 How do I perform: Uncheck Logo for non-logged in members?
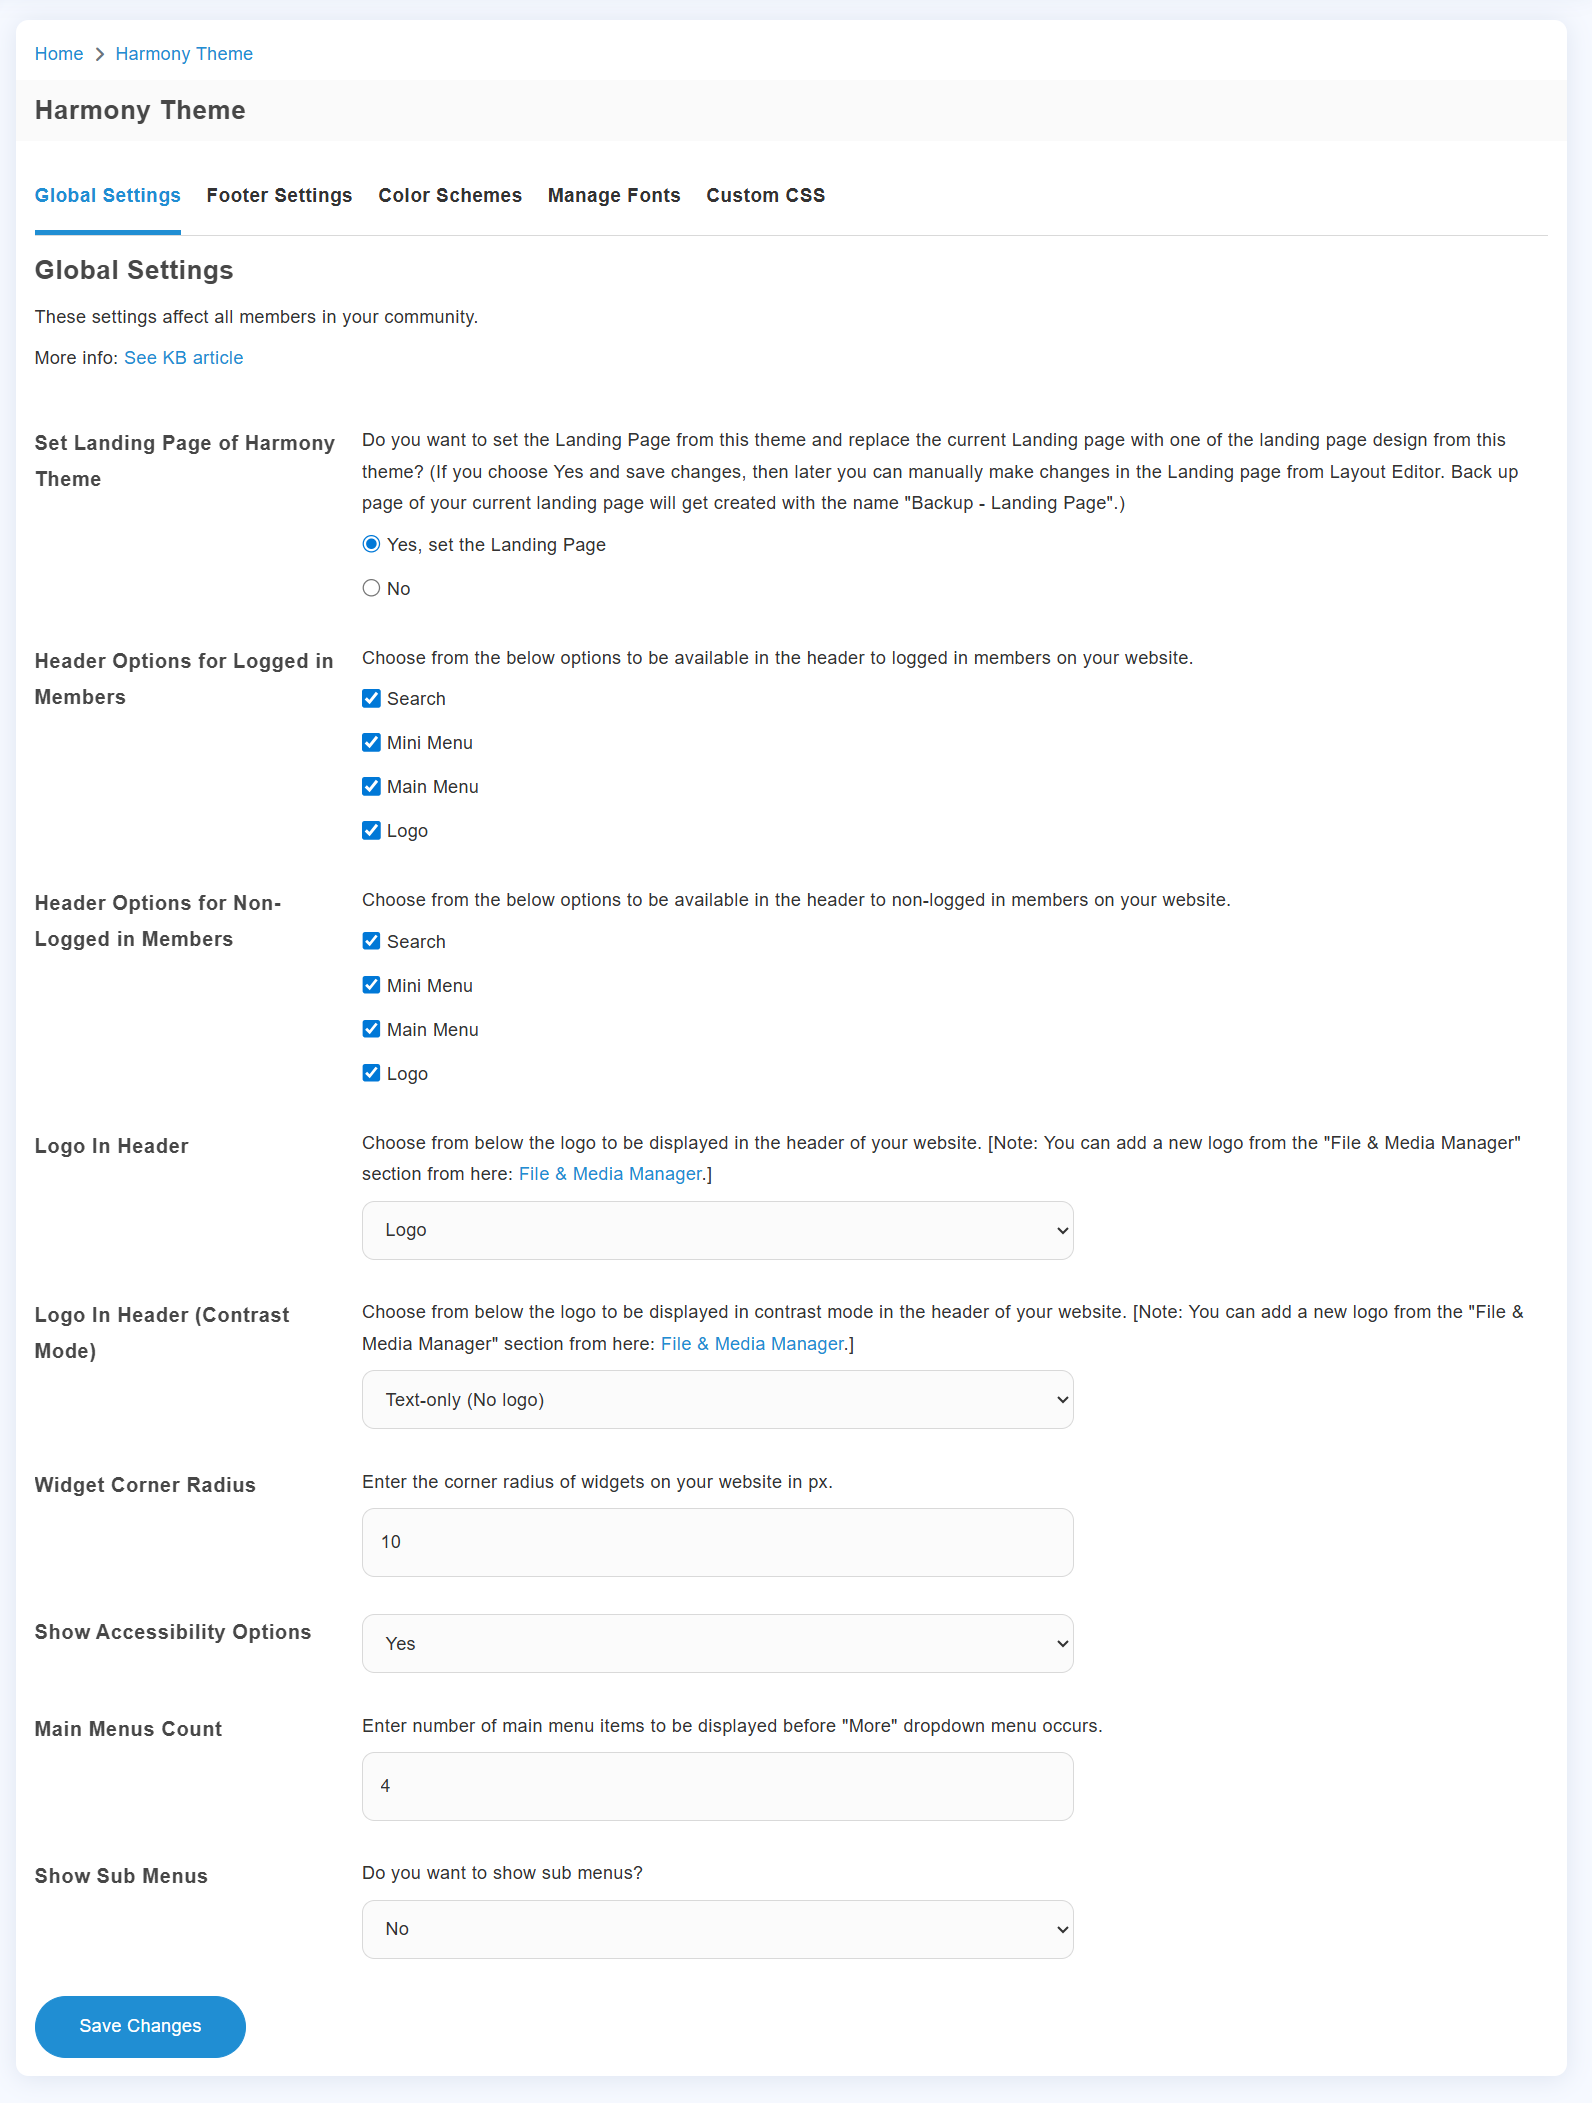(371, 1074)
